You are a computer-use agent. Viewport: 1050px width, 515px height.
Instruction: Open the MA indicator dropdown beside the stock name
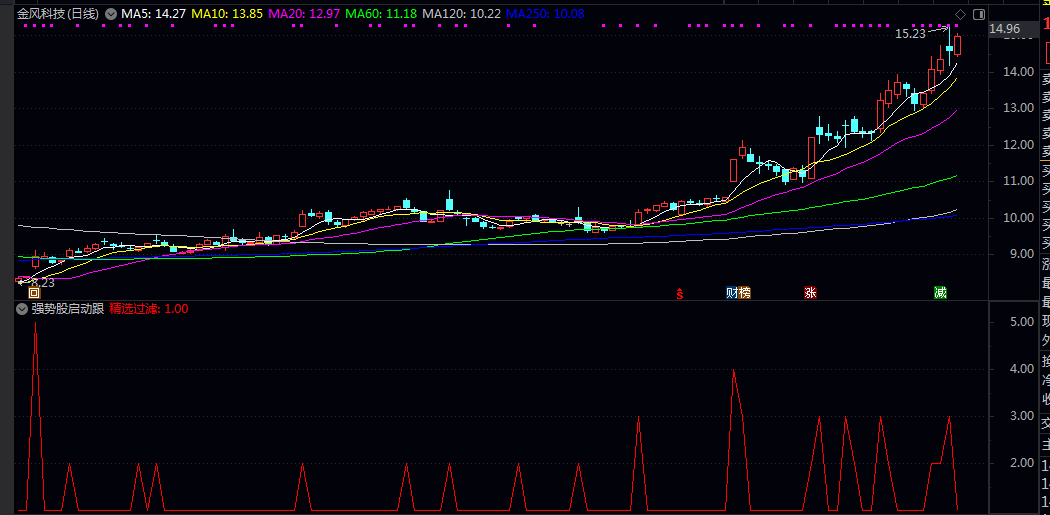[111, 14]
